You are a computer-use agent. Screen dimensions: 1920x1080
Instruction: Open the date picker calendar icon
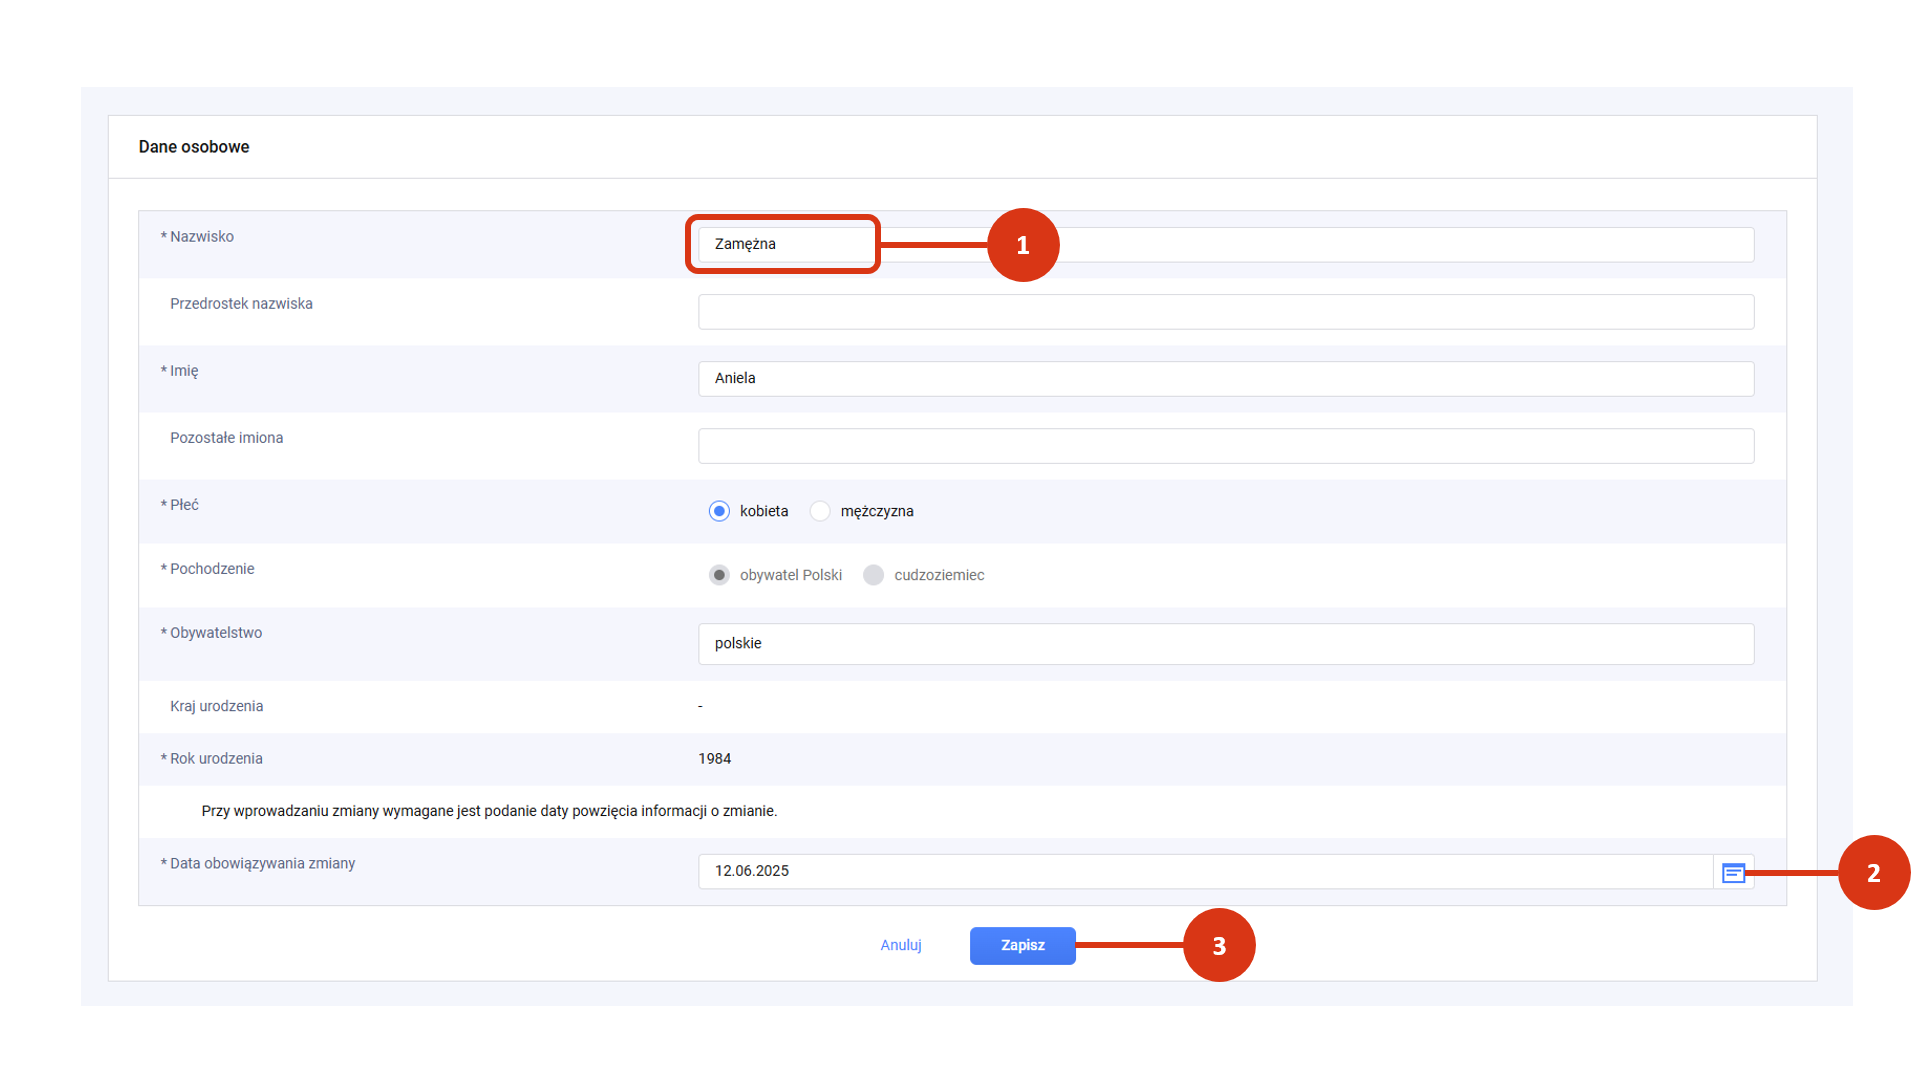tap(1733, 873)
